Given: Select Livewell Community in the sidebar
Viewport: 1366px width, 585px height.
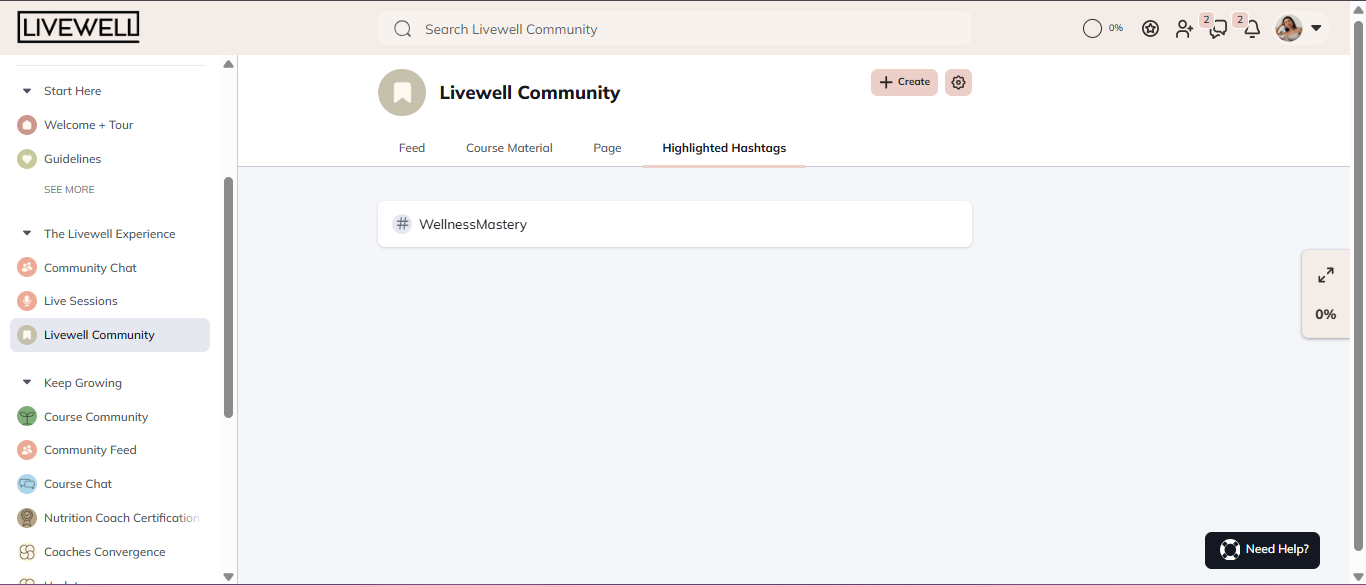Looking at the screenshot, I should [x=110, y=335].
